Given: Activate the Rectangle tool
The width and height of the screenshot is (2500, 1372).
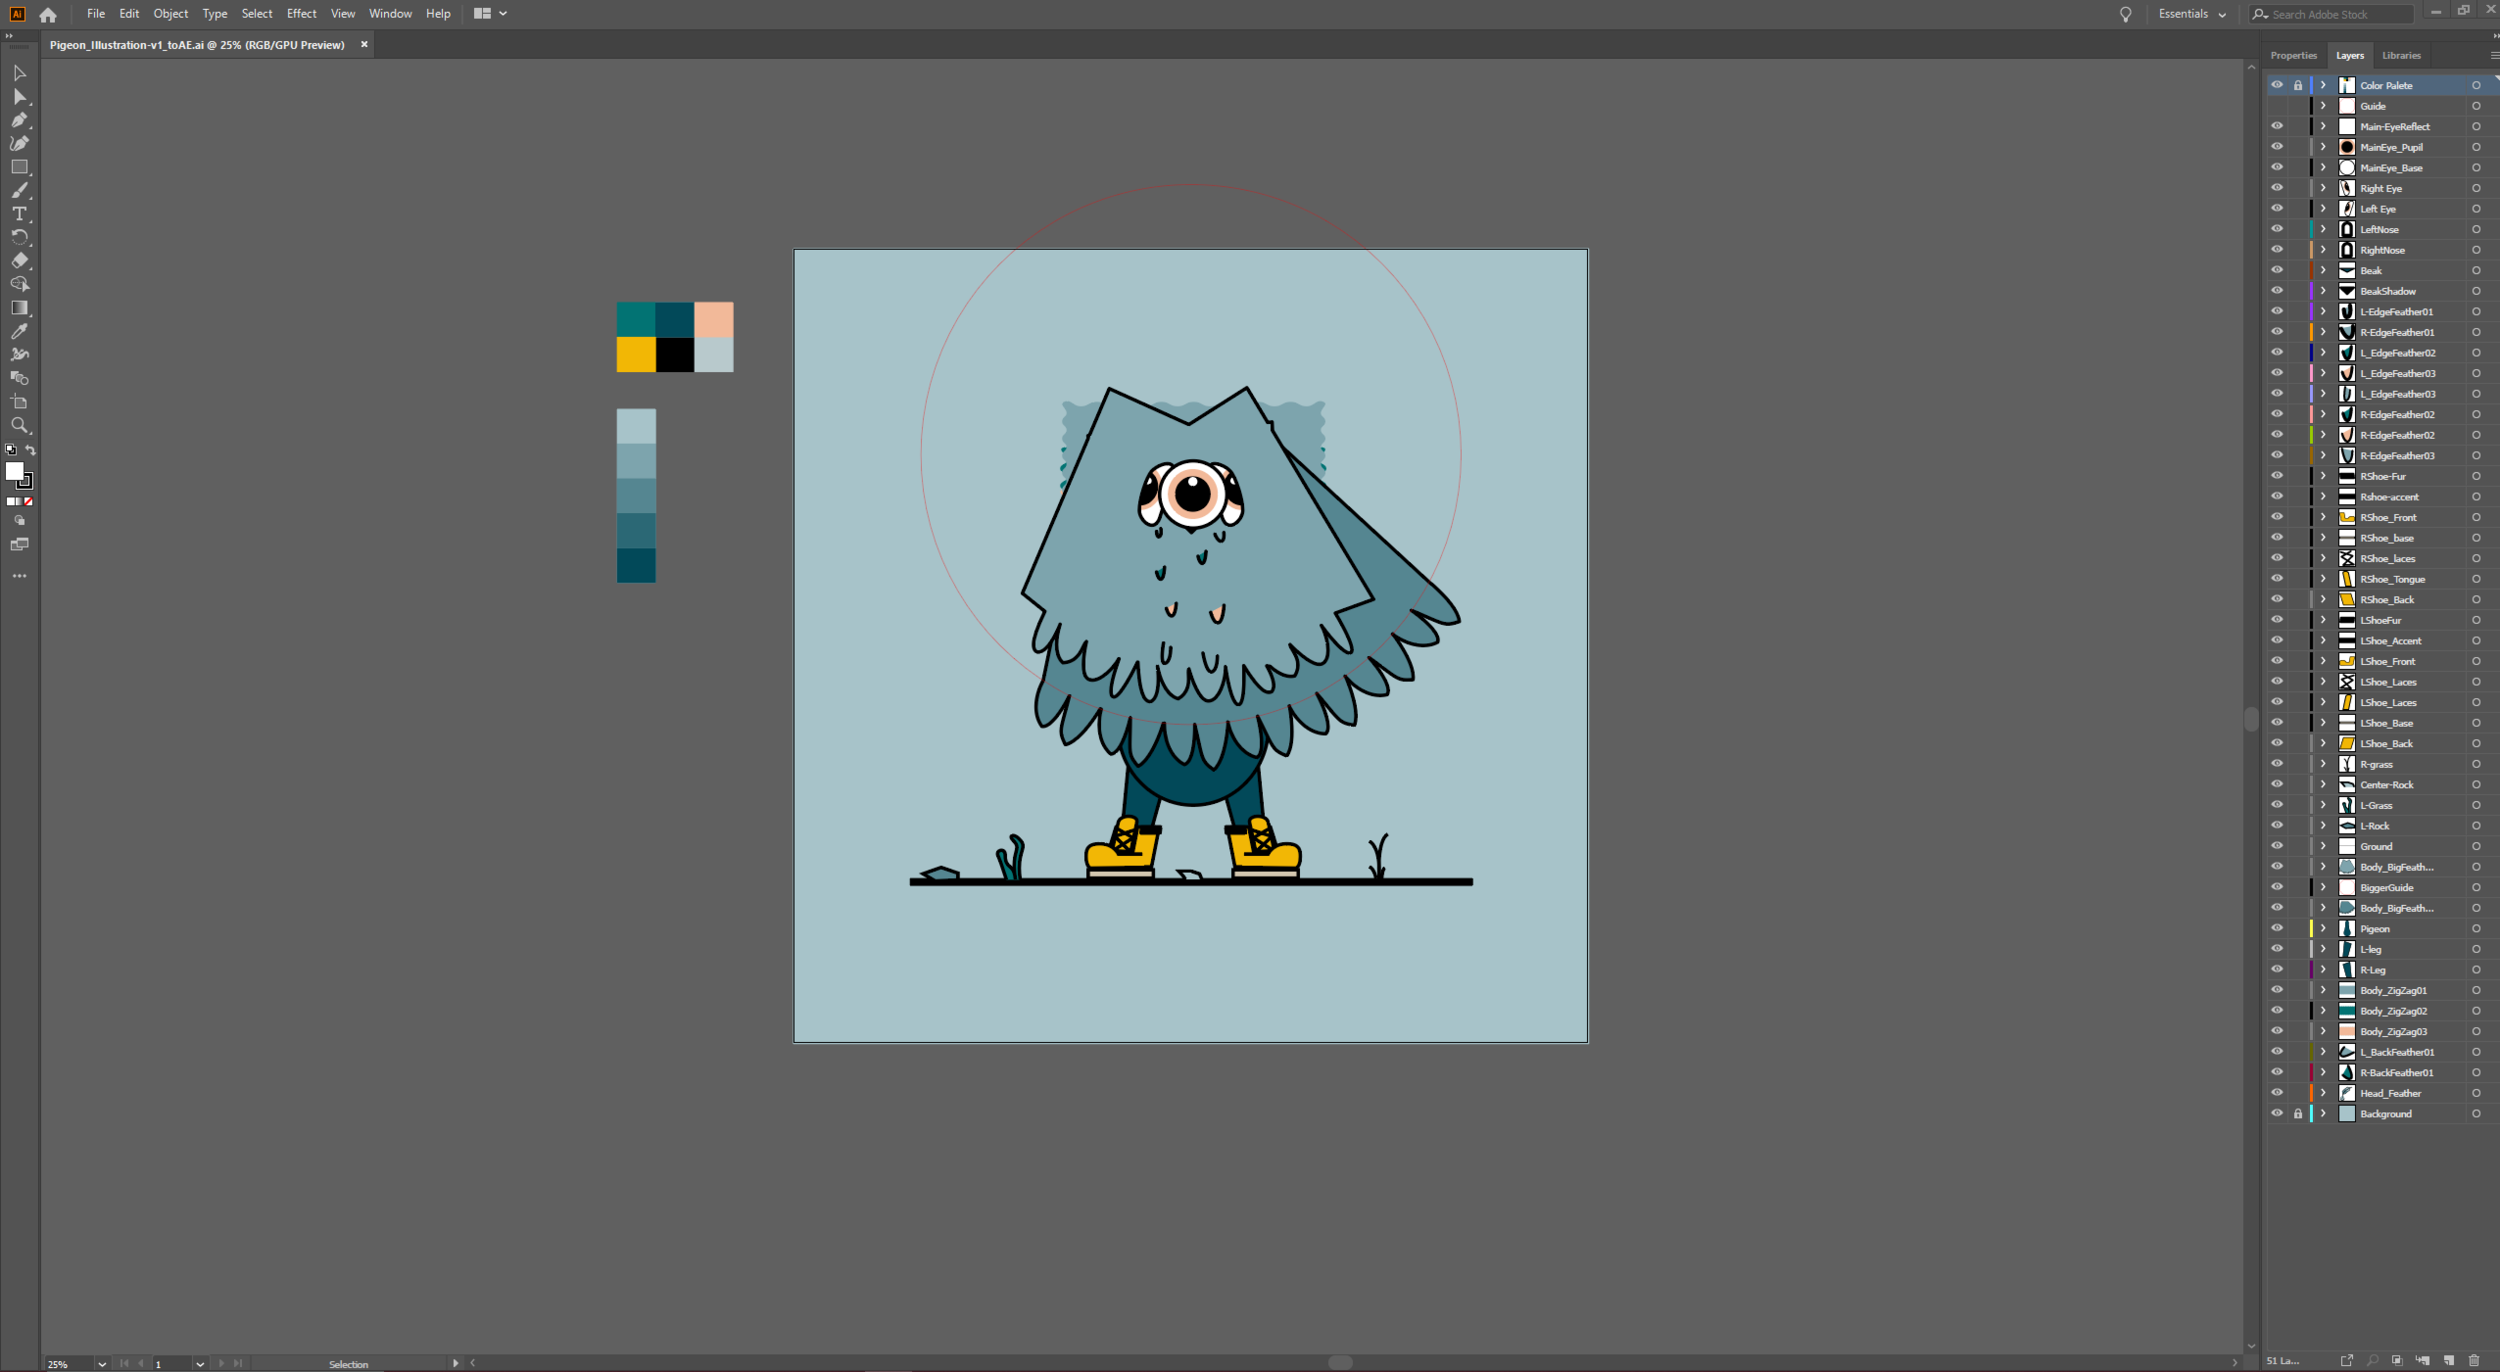Looking at the screenshot, I should [x=19, y=166].
